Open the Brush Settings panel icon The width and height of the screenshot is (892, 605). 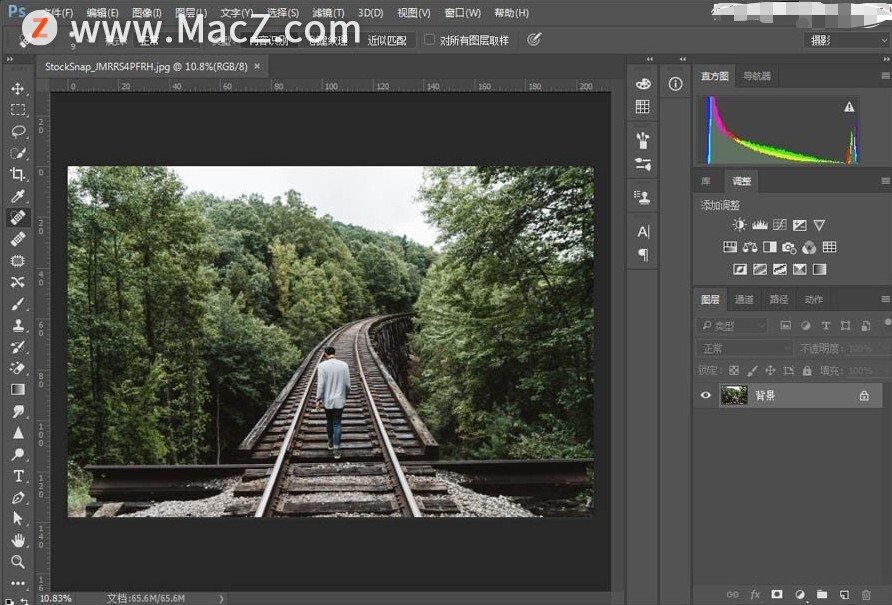tap(643, 164)
